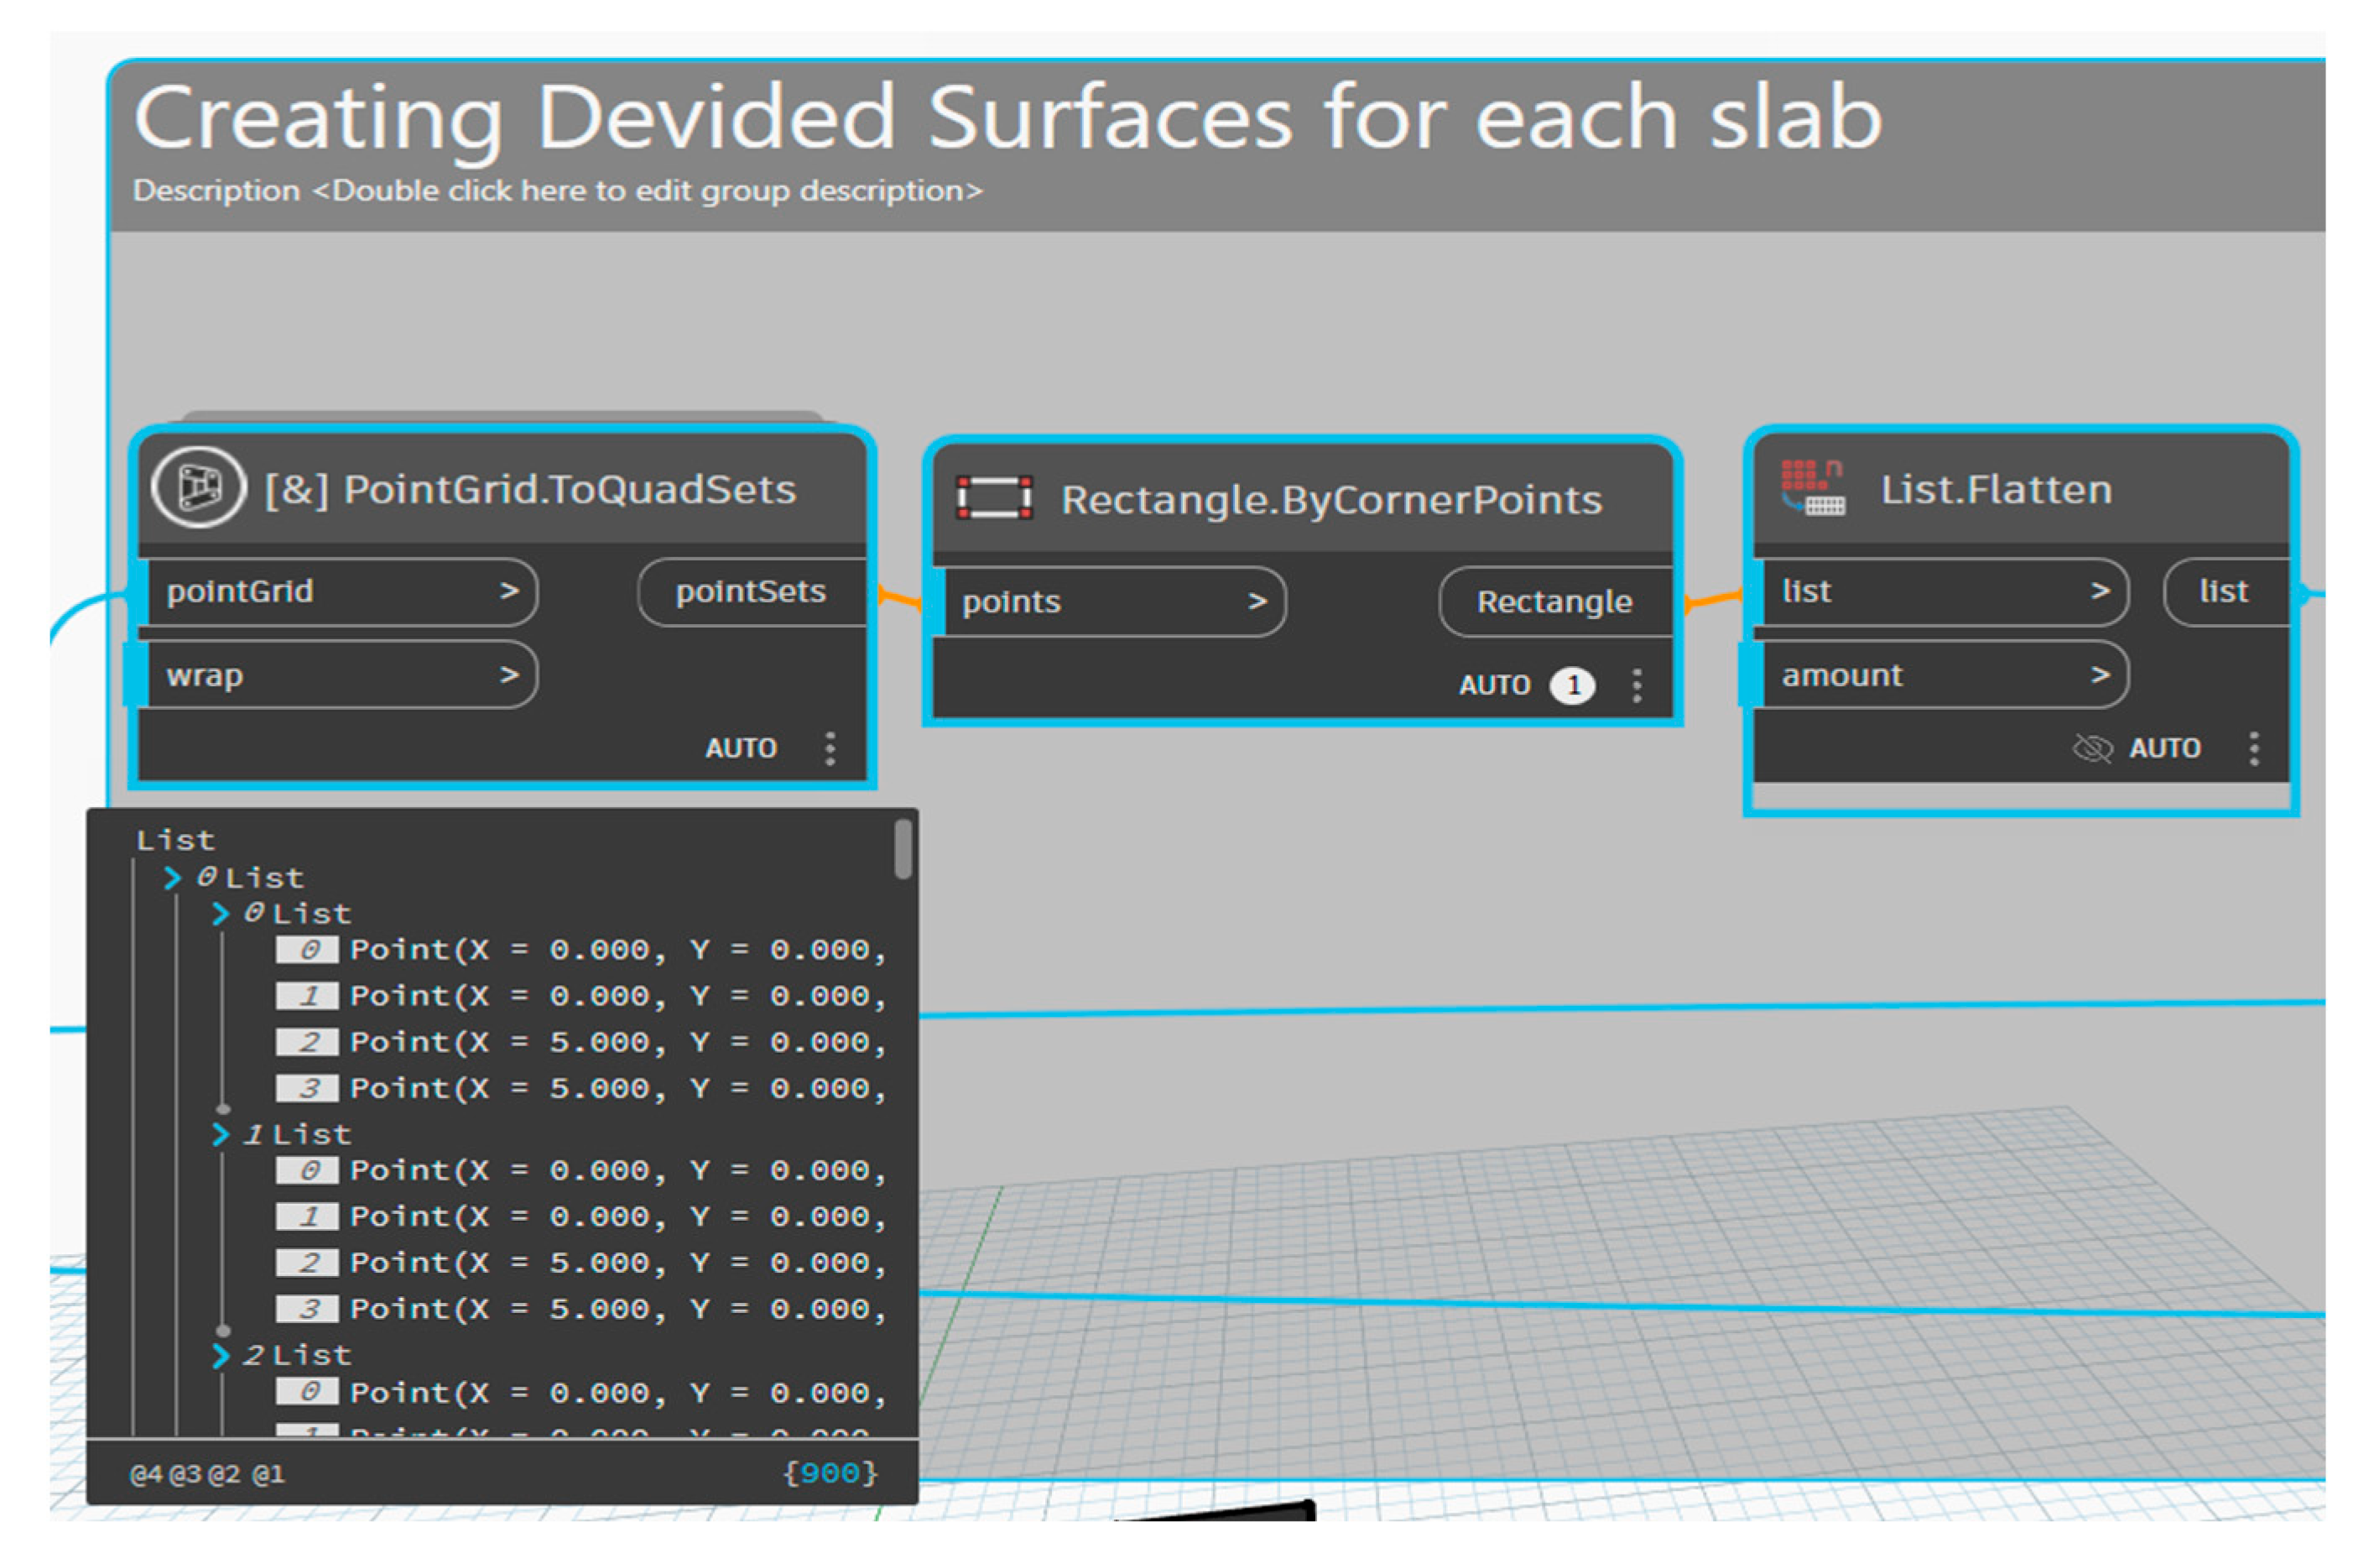Open wrap input port chevron
This screenshot has height=1568, width=2374.
[x=509, y=675]
